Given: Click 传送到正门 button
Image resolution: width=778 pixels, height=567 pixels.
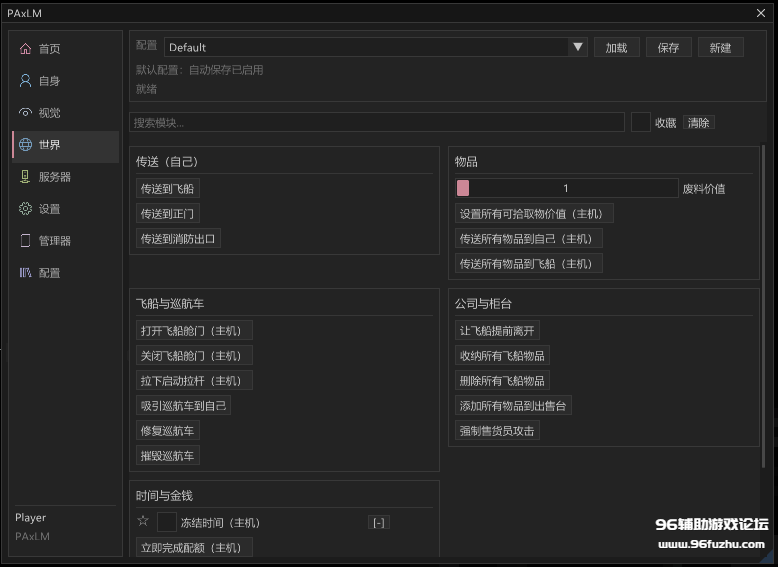Looking at the screenshot, I should [167, 214].
